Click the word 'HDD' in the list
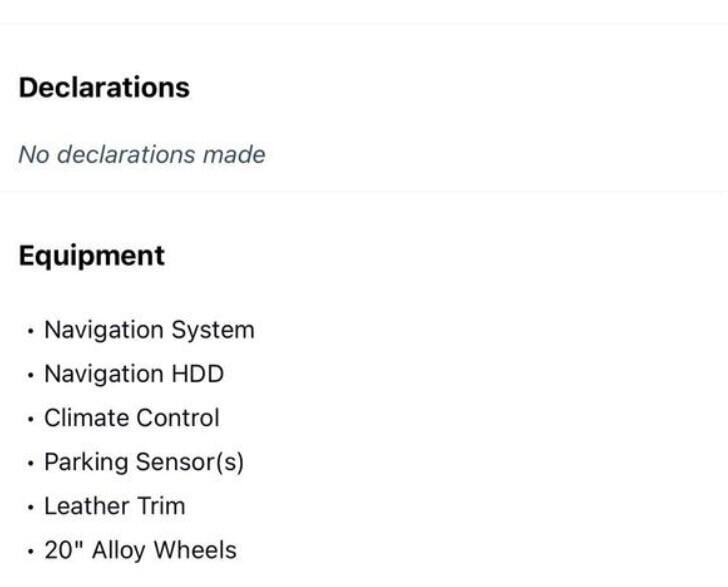The height and width of the screenshot is (587, 728). [x=198, y=374]
